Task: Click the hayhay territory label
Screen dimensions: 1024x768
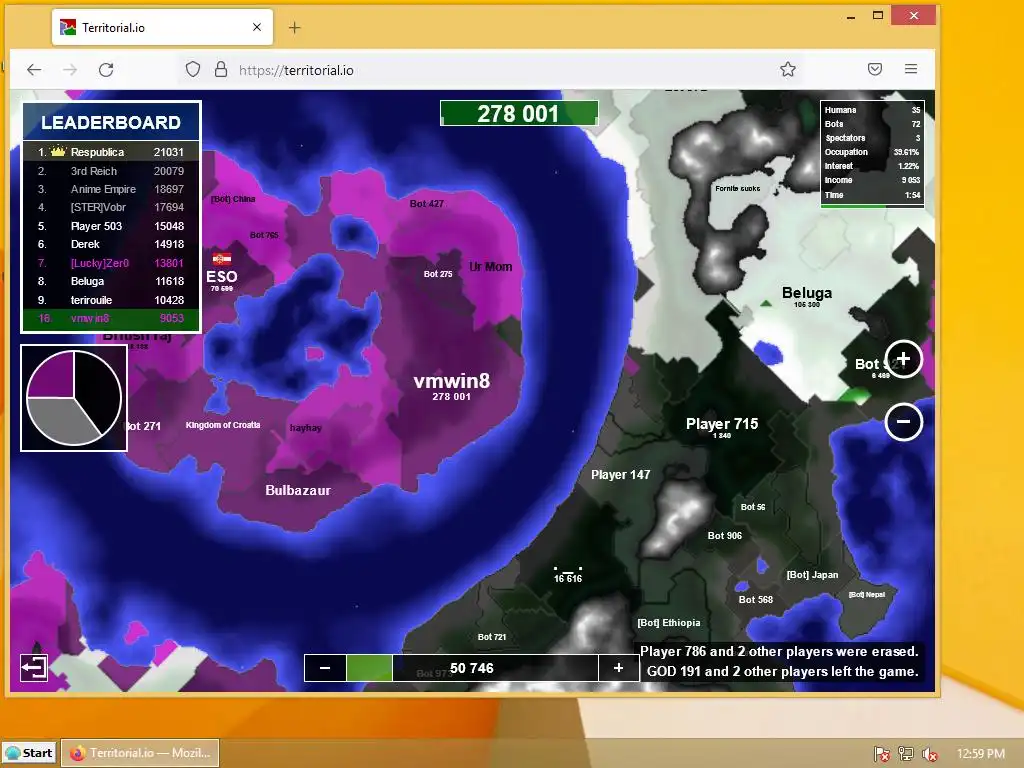Action: [x=306, y=428]
